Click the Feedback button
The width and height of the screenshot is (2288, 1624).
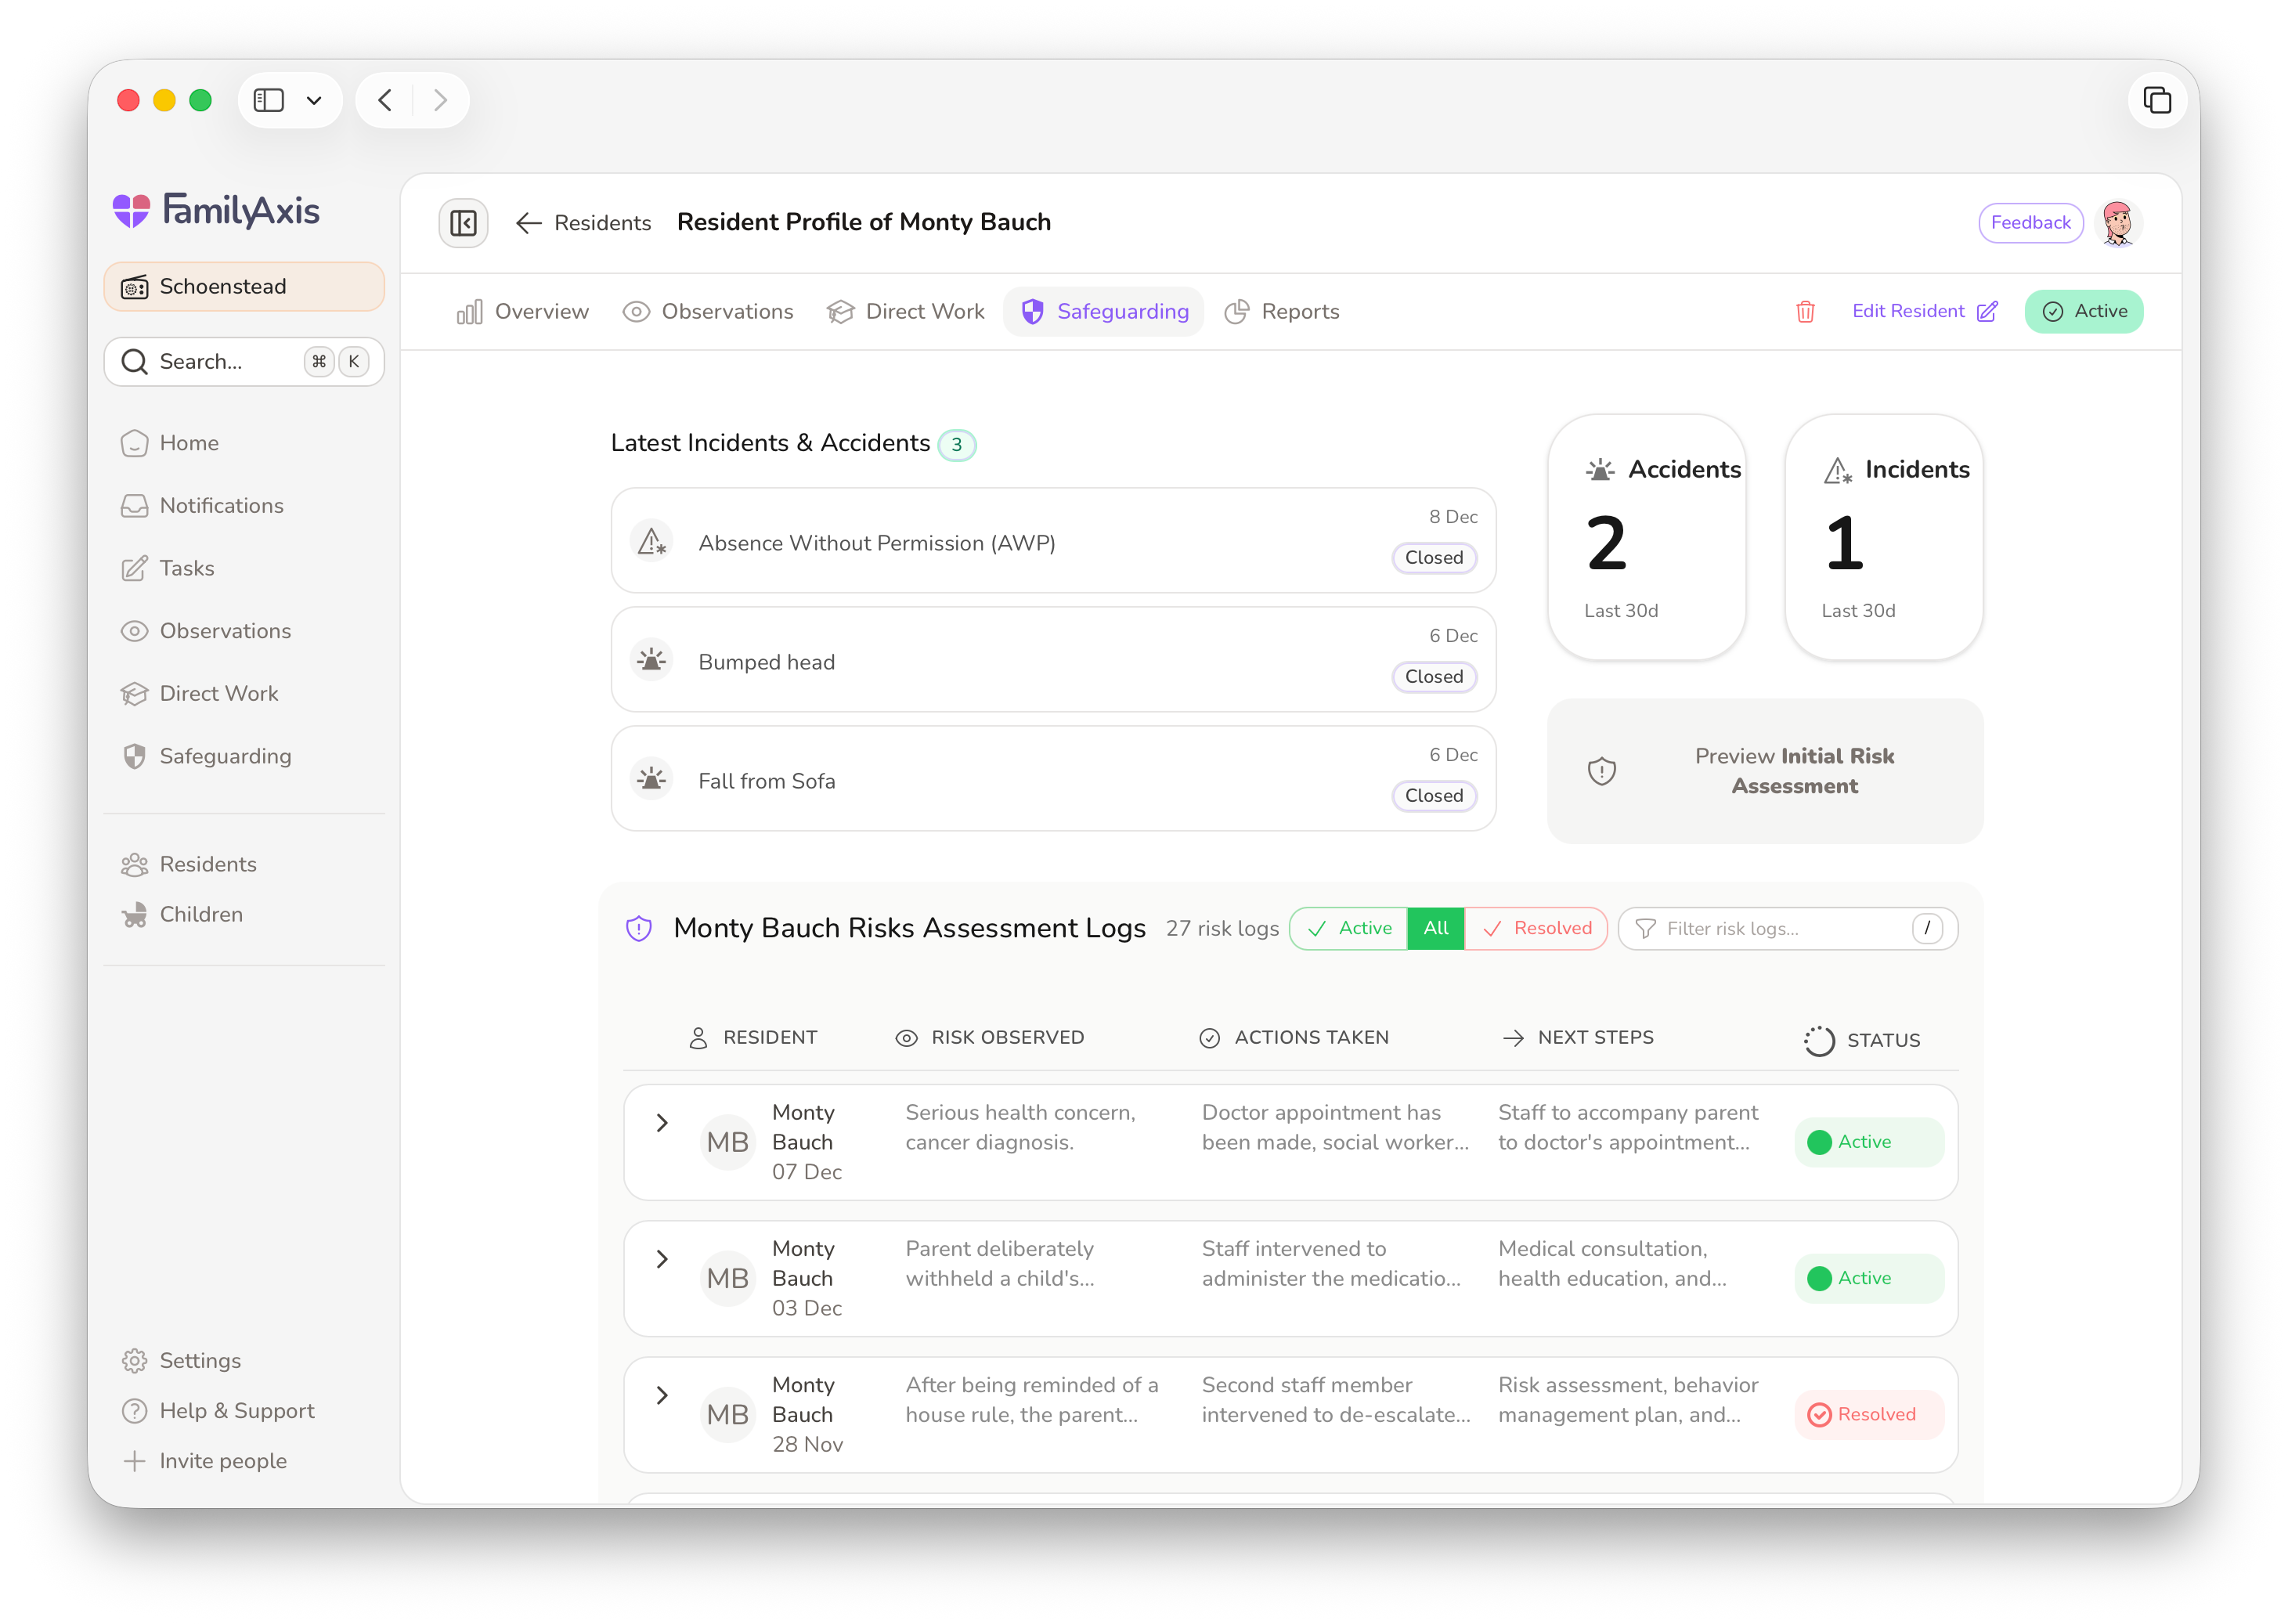[2030, 223]
